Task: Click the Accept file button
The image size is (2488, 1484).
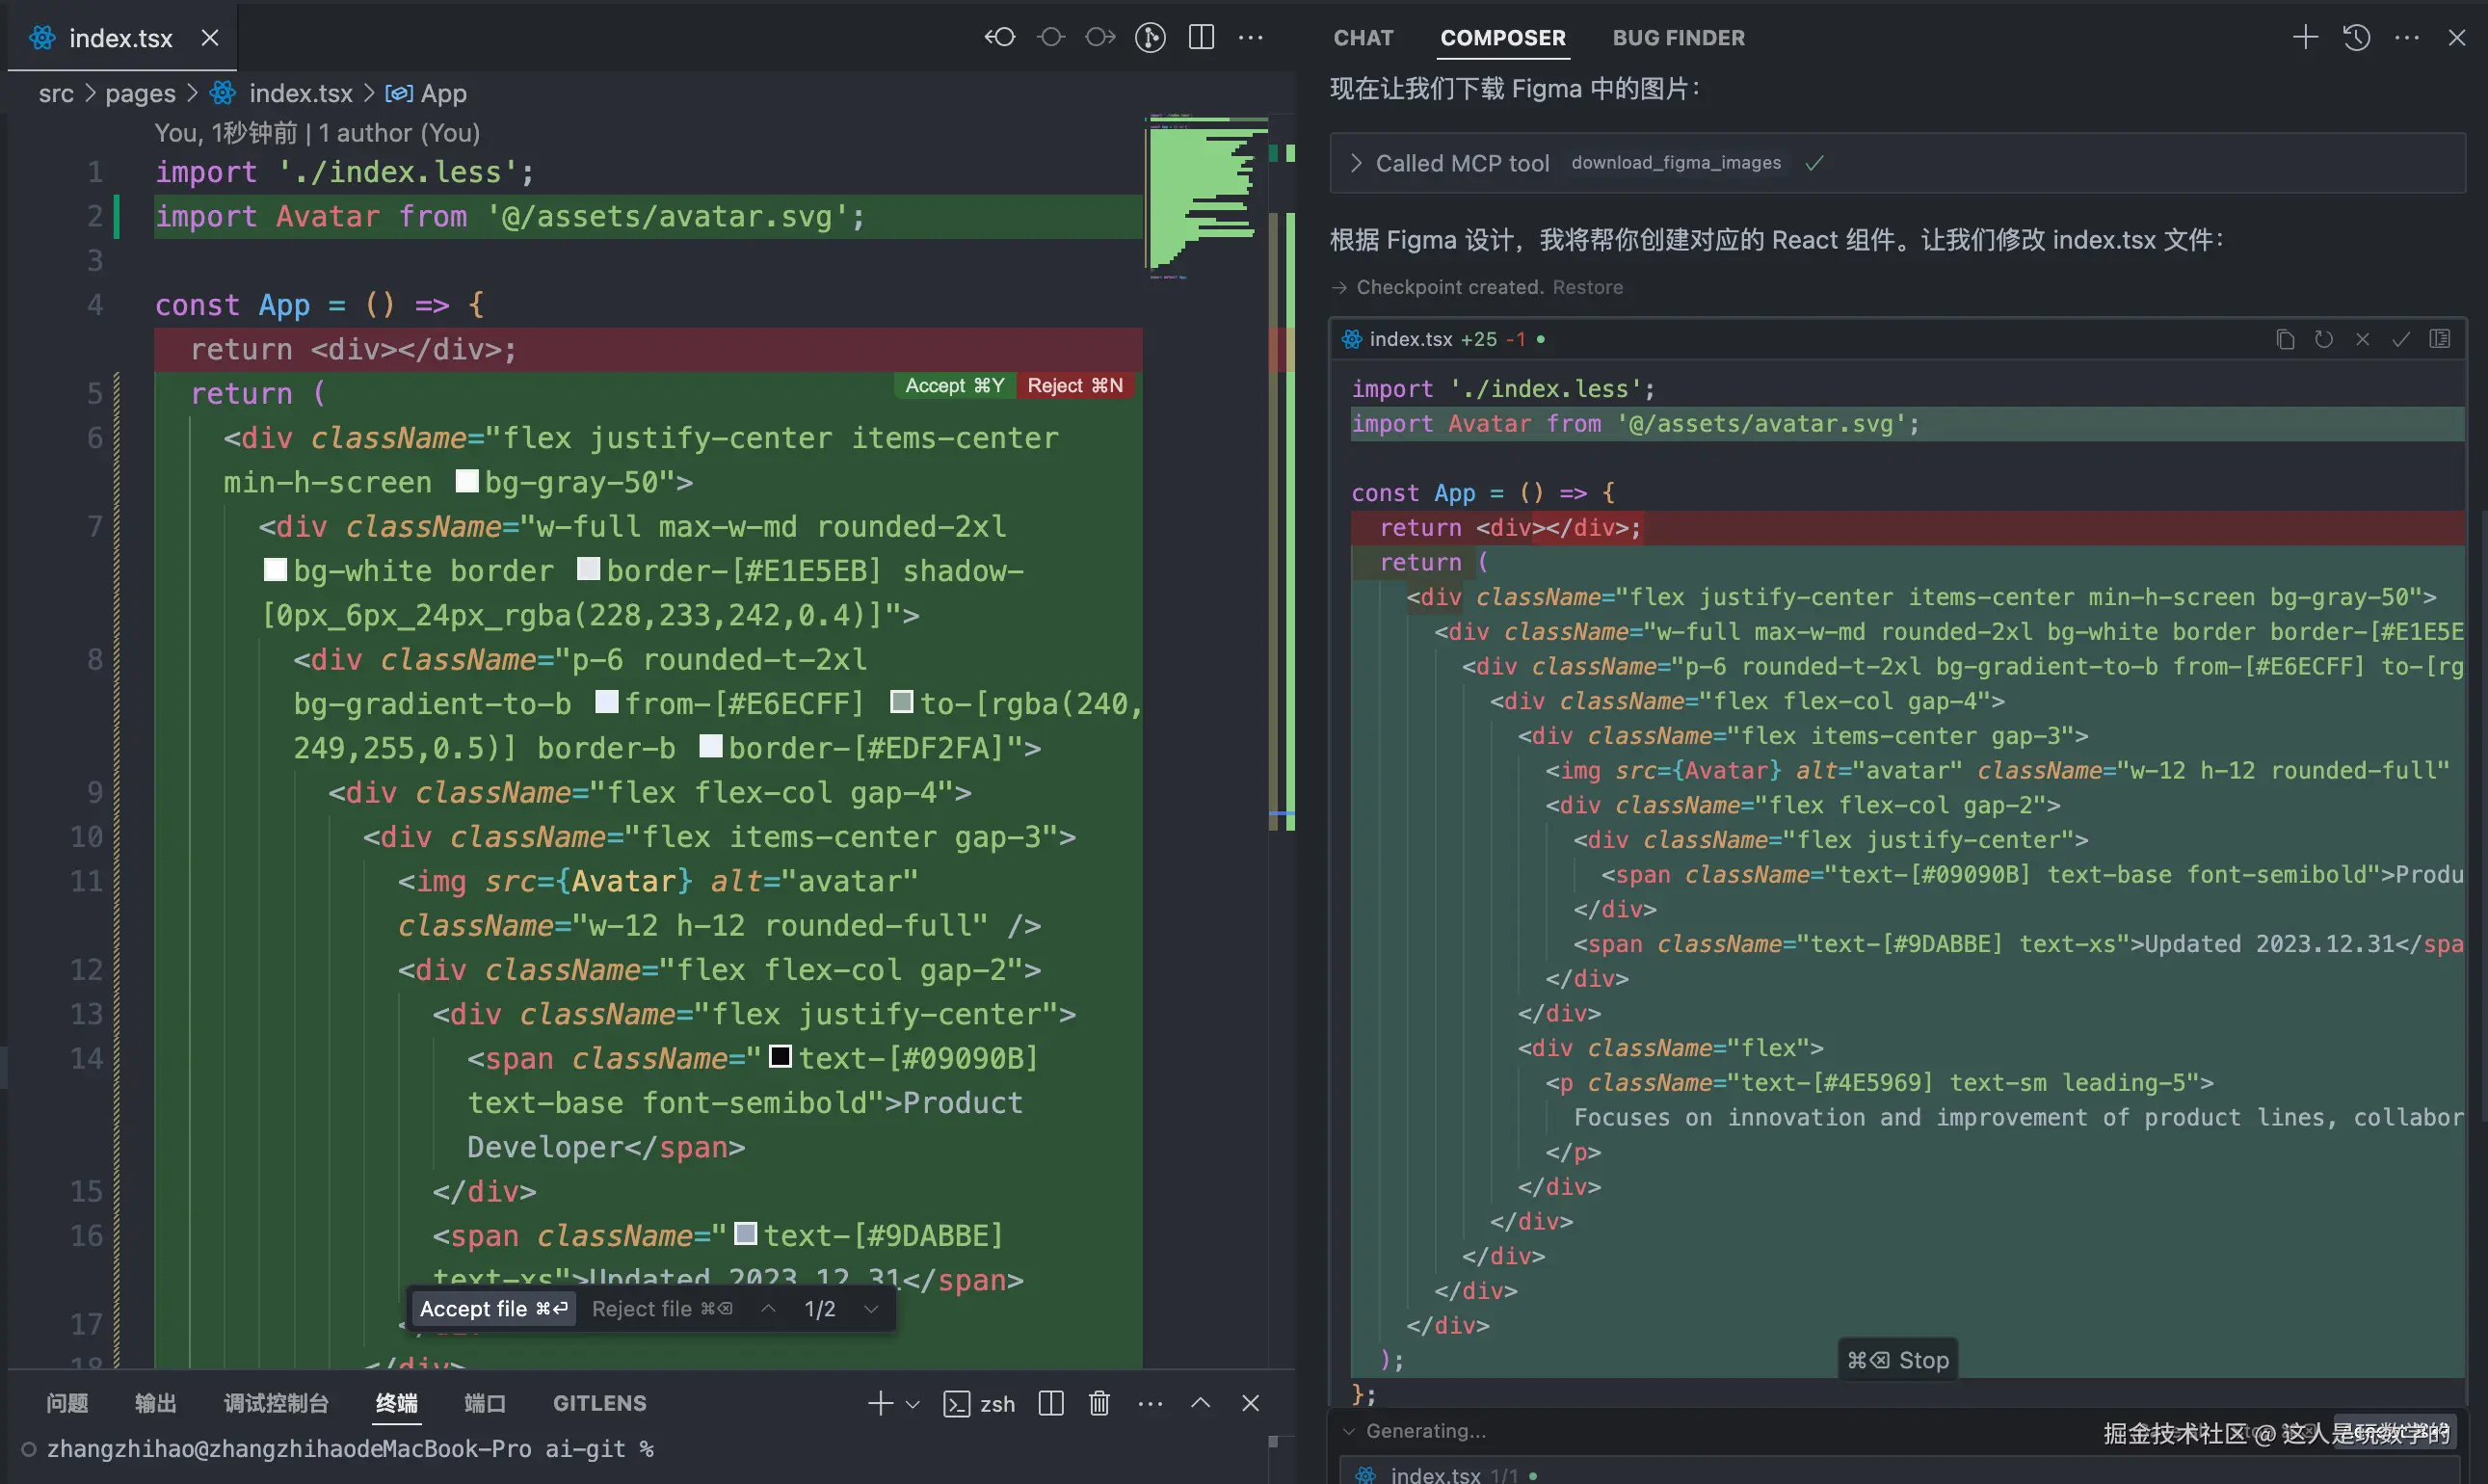Action: (x=493, y=1309)
